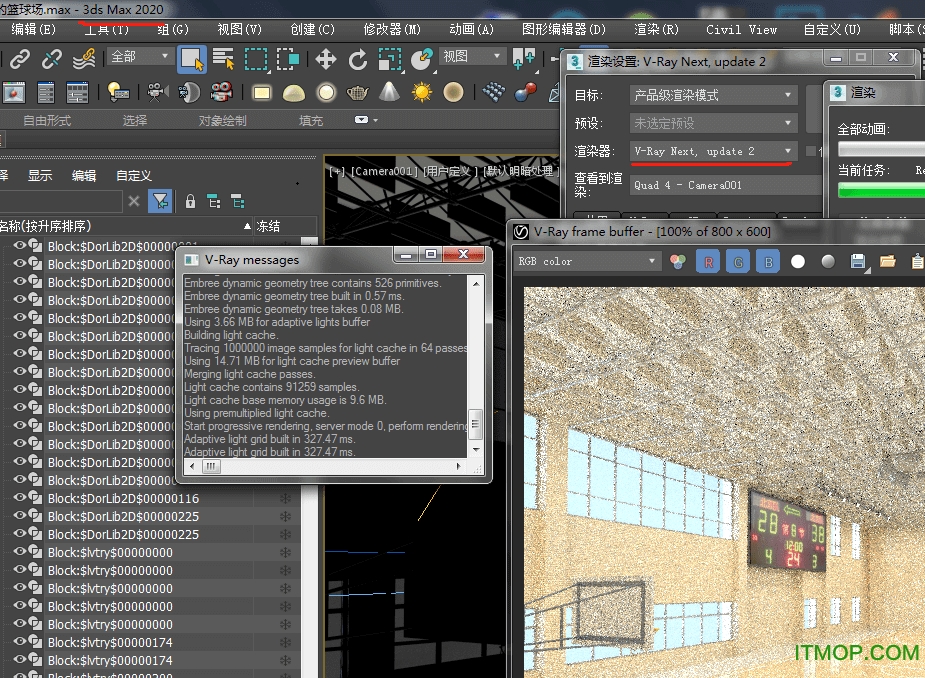The width and height of the screenshot is (925, 678).
Task: Open the 目标 render mode dropdown
Action: point(714,95)
